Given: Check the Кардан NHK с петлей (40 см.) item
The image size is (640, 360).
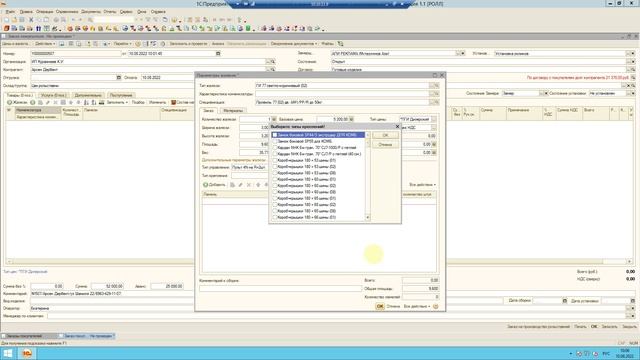Looking at the screenshot, I should pyautogui.click(x=275, y=154).
